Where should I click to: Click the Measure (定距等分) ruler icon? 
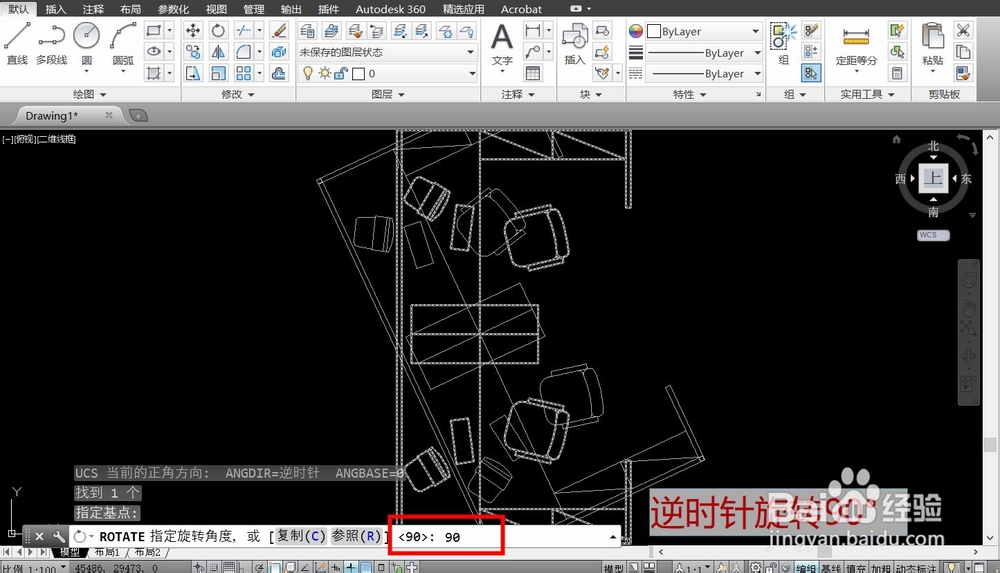856,43
